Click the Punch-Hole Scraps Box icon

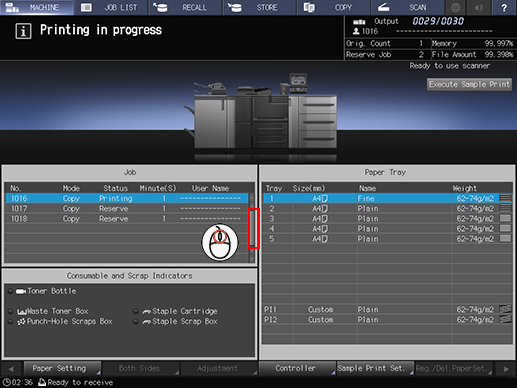coord(22,322)
